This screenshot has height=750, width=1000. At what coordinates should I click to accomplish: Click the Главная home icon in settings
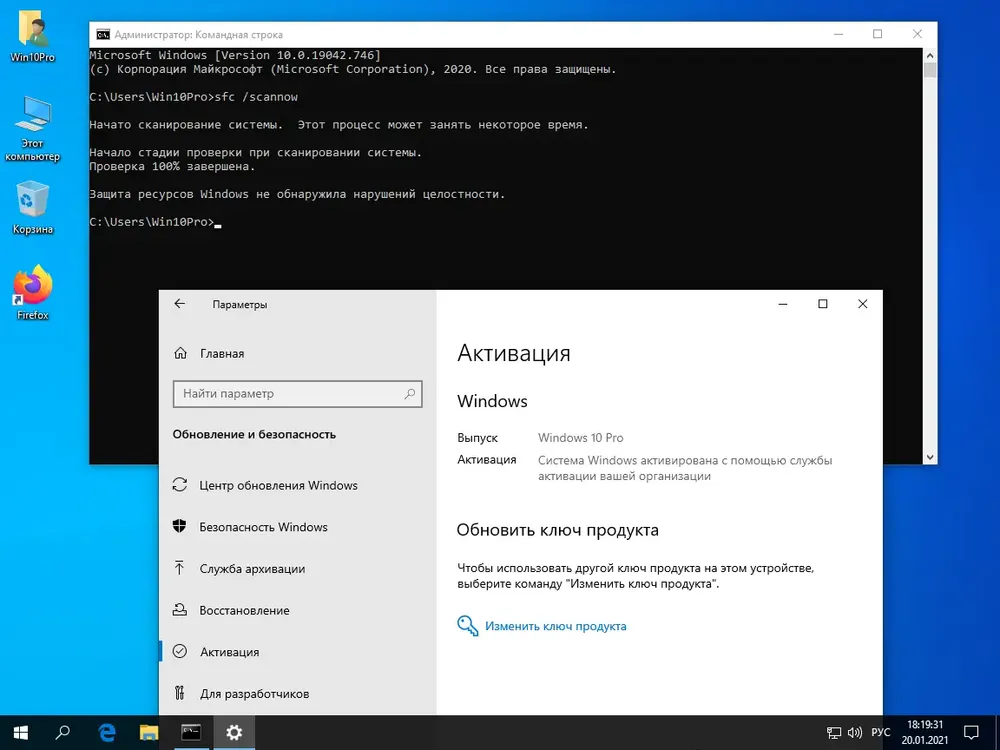(x=180, y=353)
